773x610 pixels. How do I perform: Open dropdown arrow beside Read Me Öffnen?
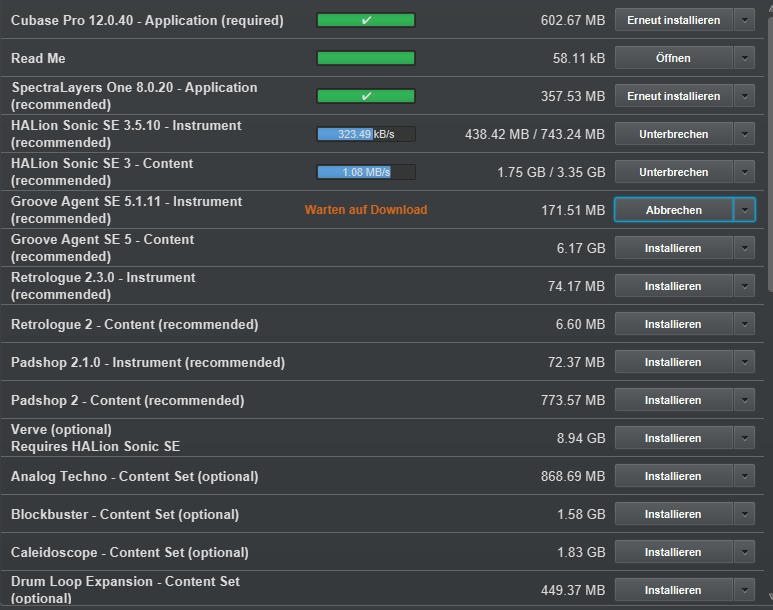coord(745,58)
